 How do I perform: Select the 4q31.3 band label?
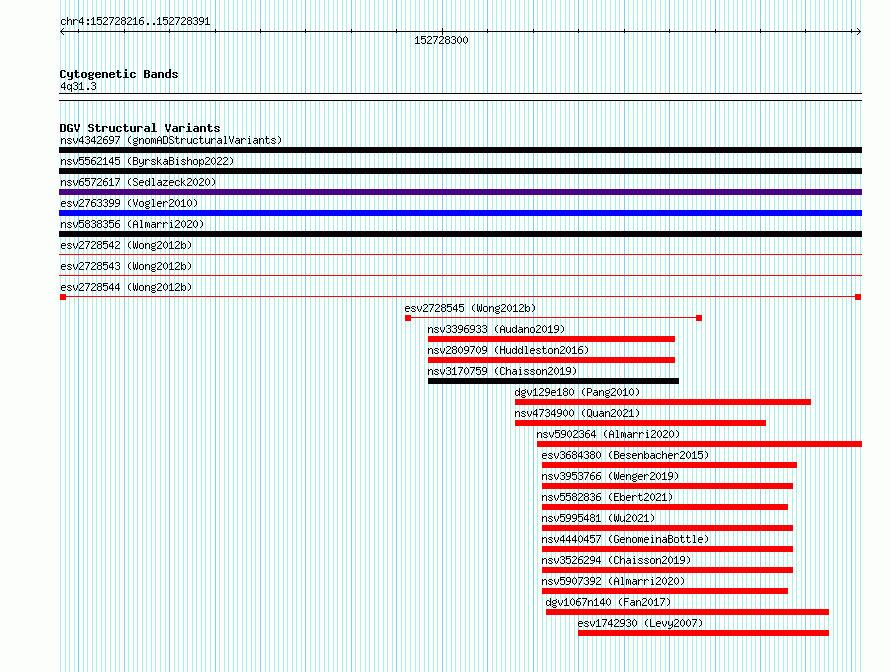[78, 87]
